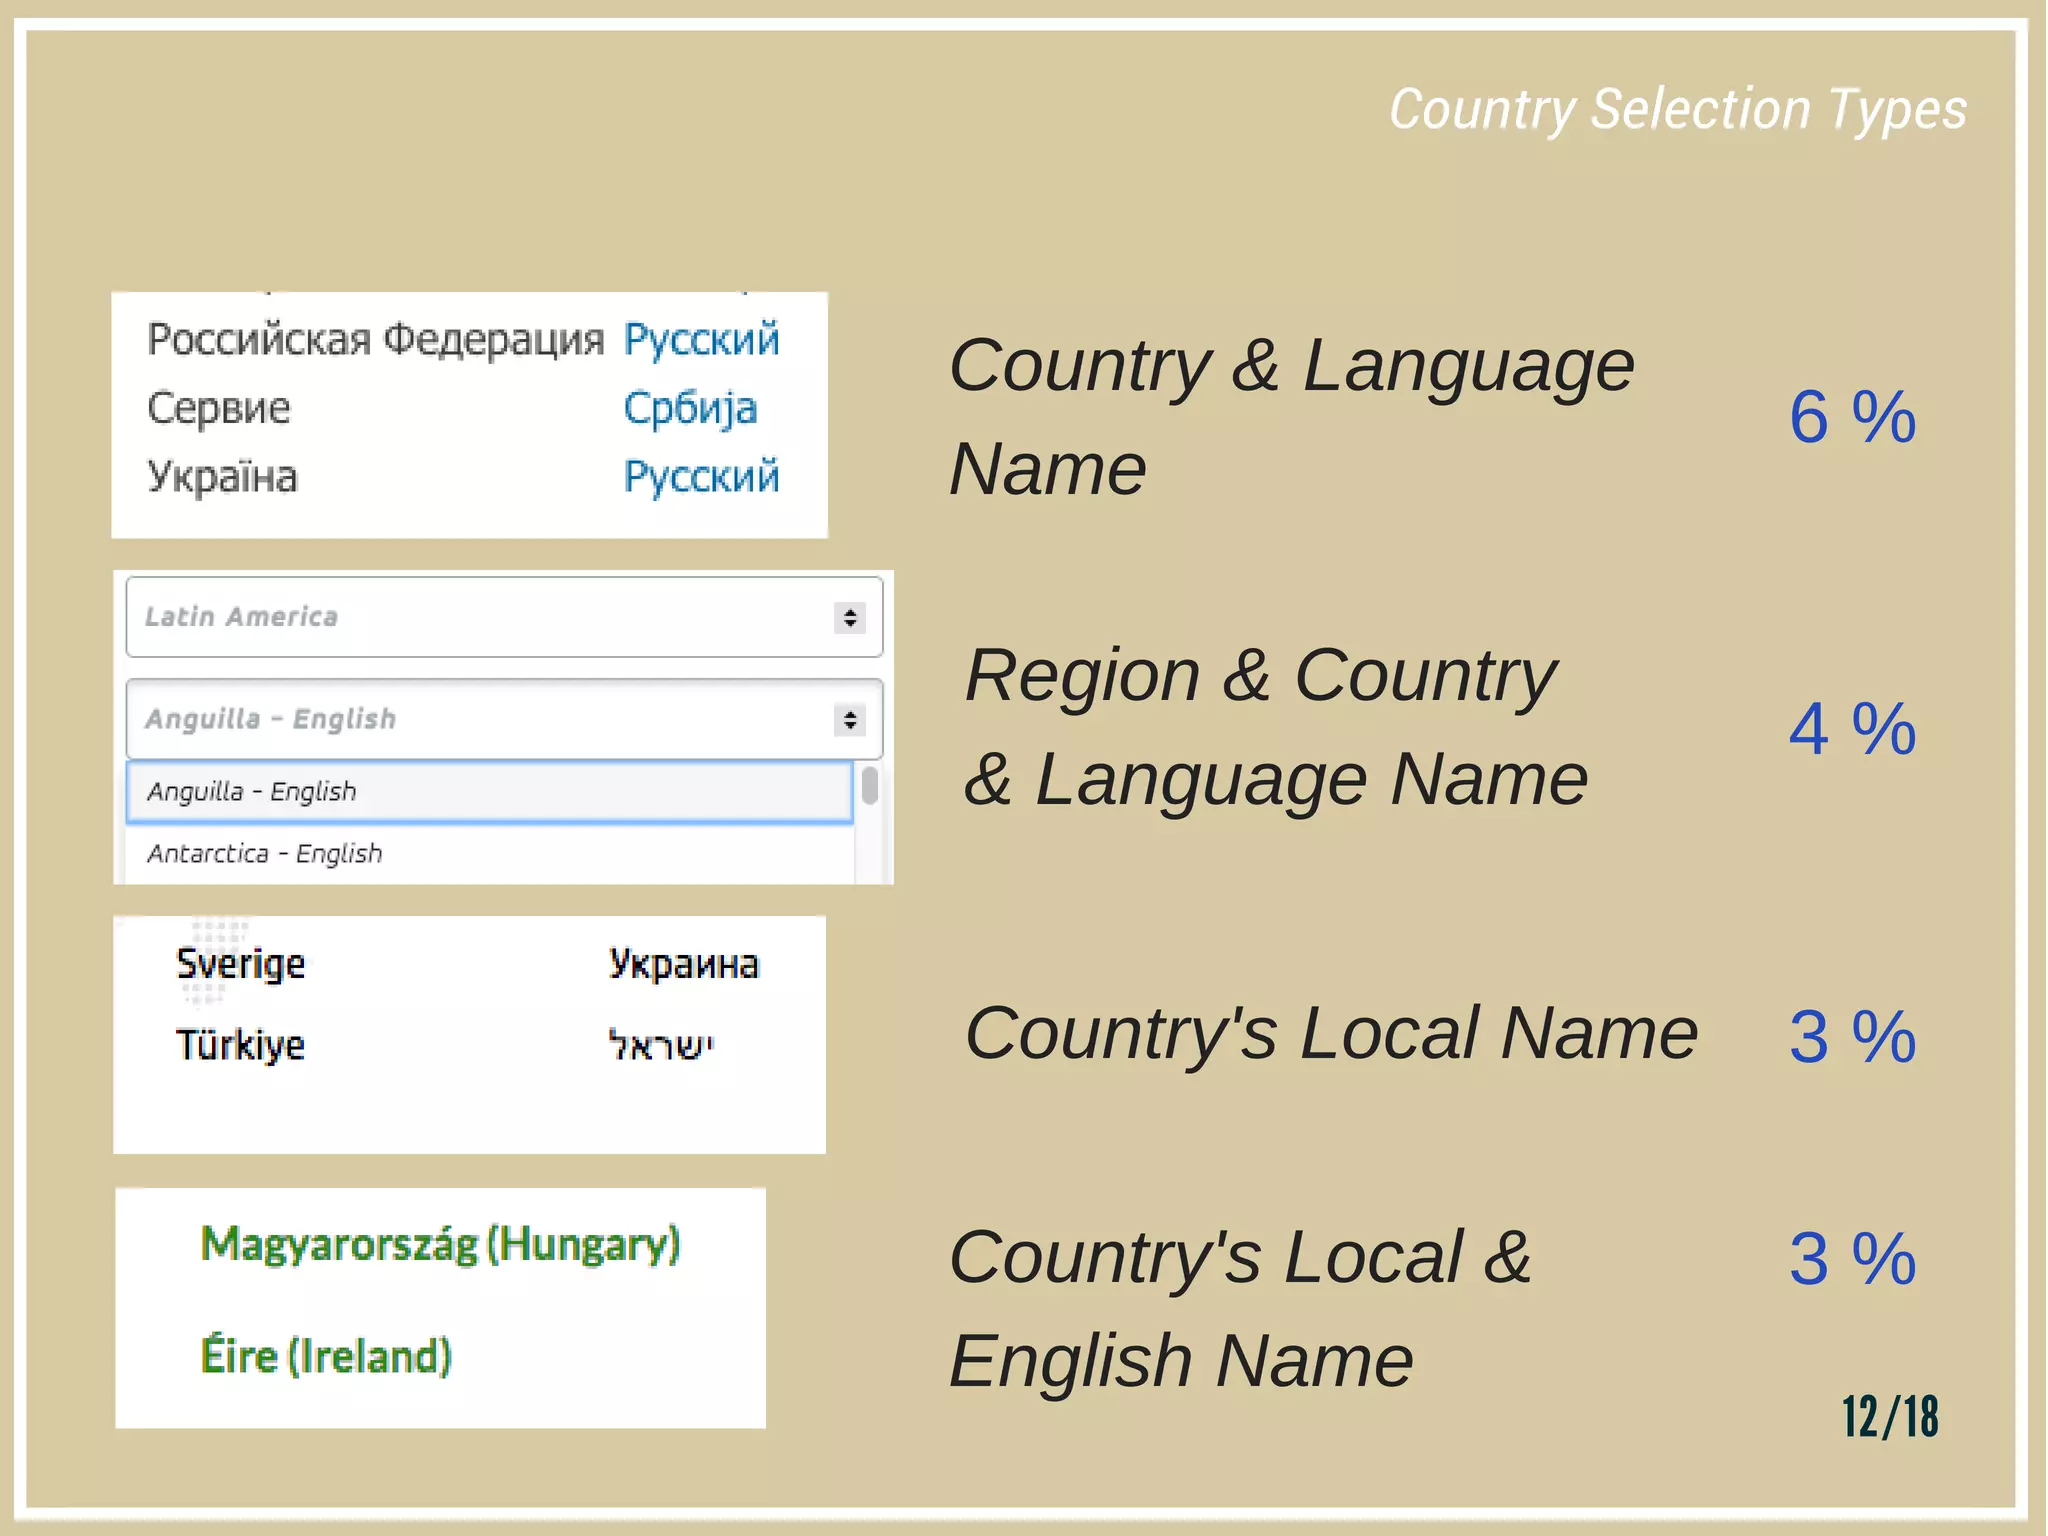Open the Latin America region dropdown
The image size is (2048, 1536).
(504, 617)
